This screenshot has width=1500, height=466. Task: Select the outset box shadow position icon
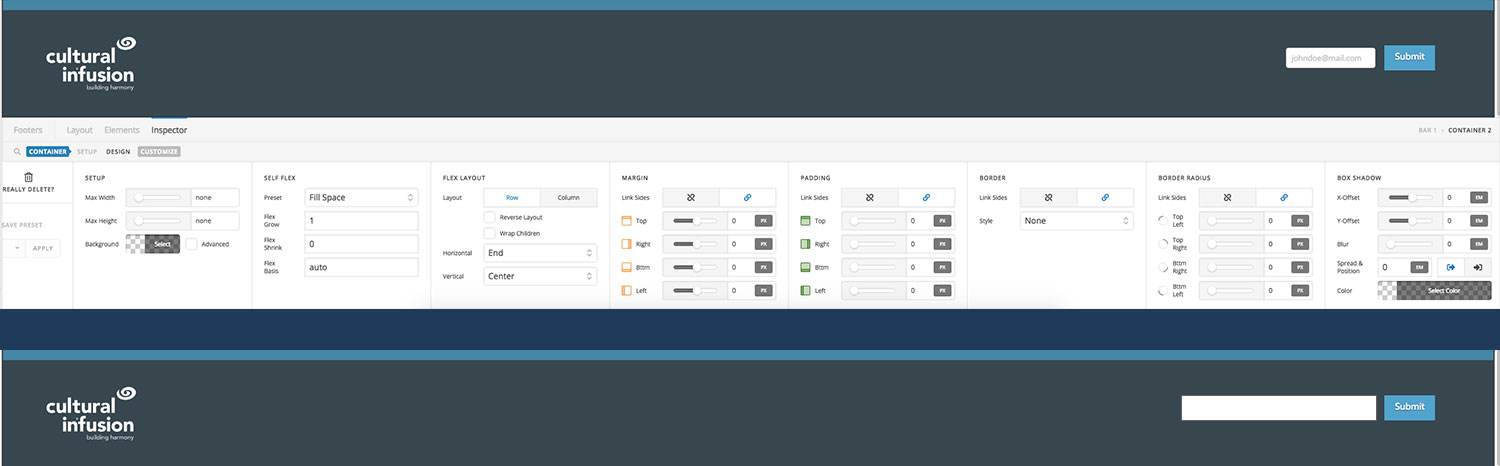tap(1451, 267)
